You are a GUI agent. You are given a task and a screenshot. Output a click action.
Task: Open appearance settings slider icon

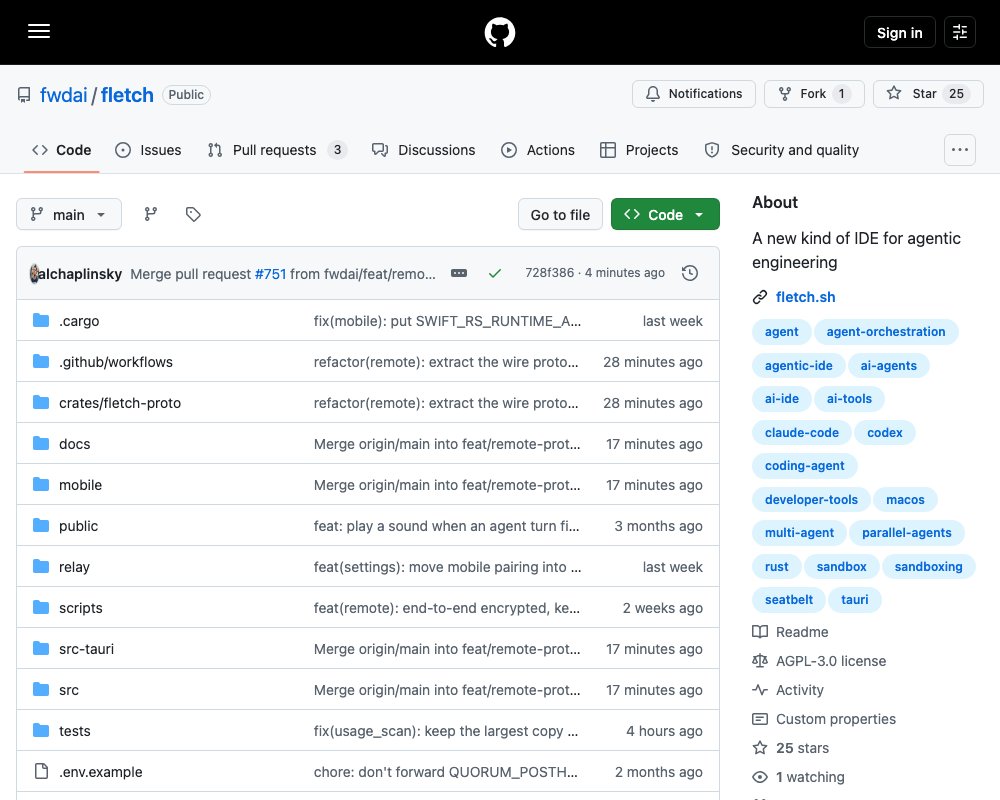point(960,32)
